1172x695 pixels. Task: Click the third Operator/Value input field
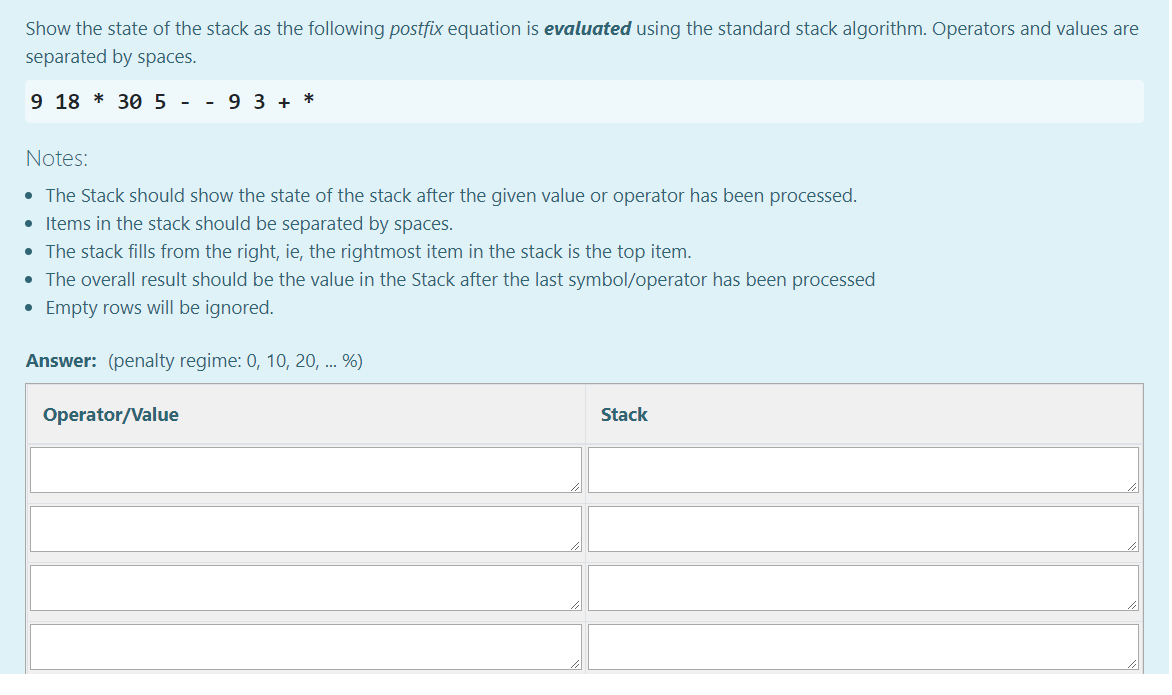pos(300,587)
